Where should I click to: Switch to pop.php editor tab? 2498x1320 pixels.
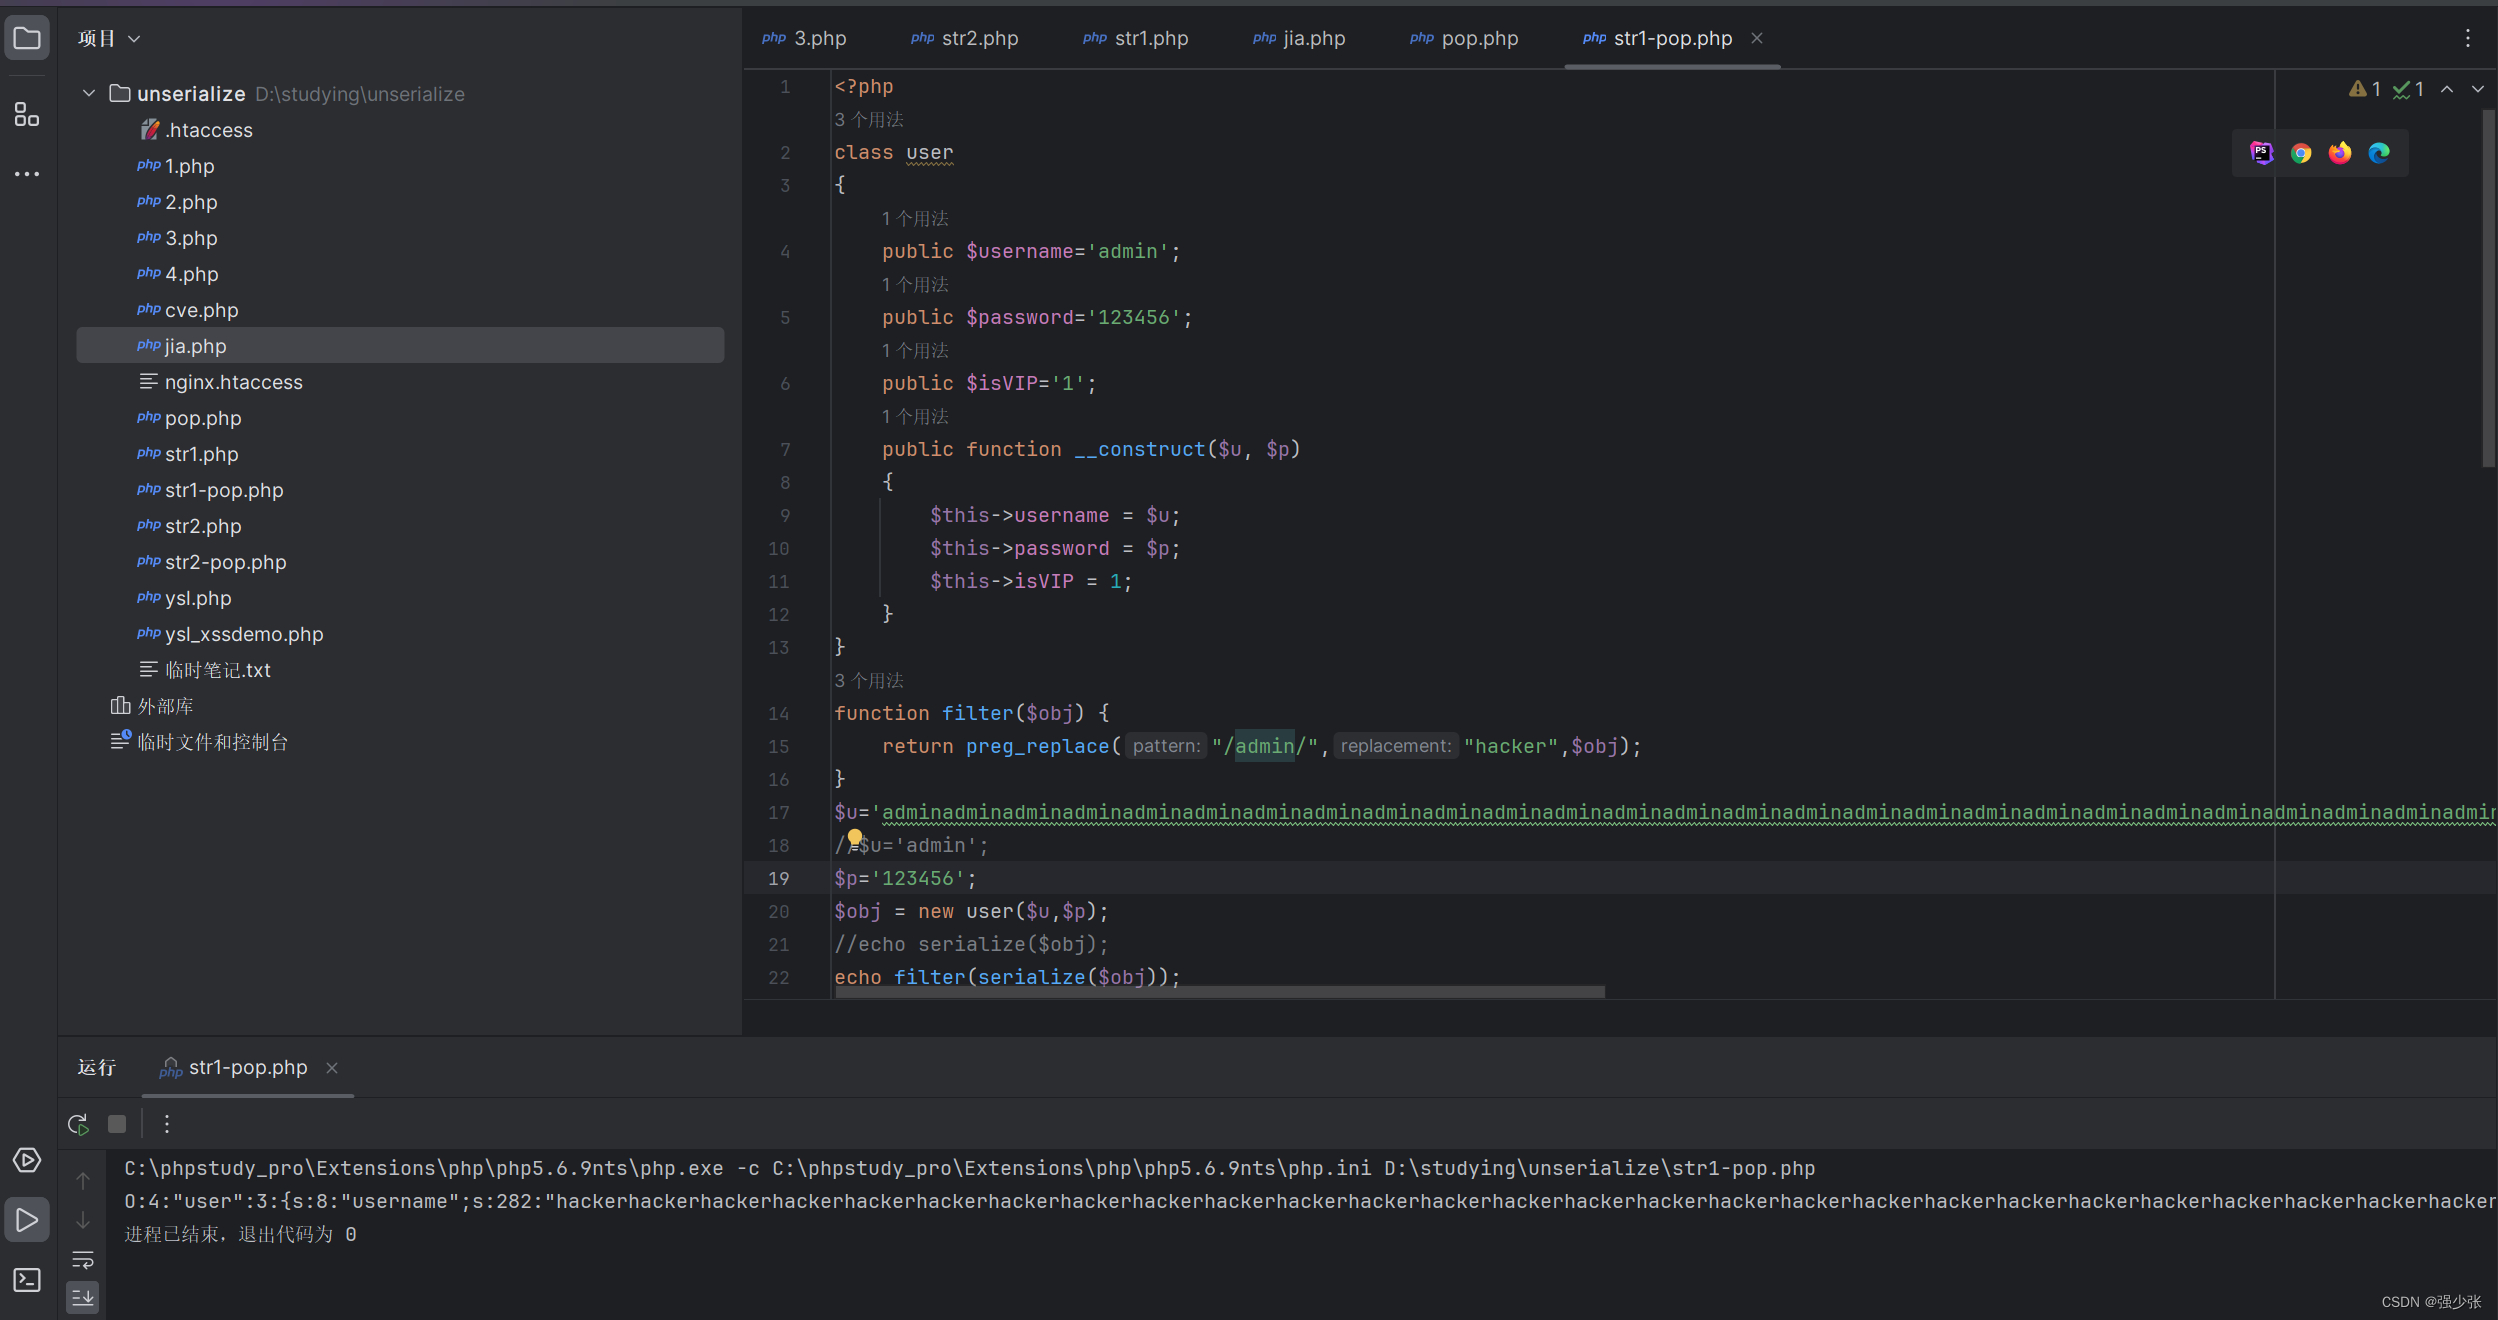pos(1464,38)
